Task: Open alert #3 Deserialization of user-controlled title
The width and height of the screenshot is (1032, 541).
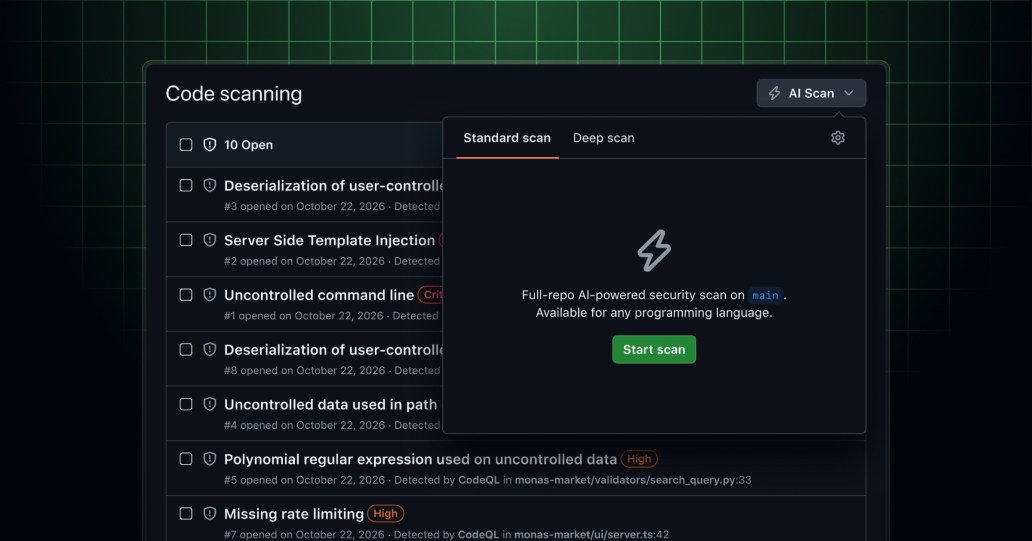Action: (333, 186)
